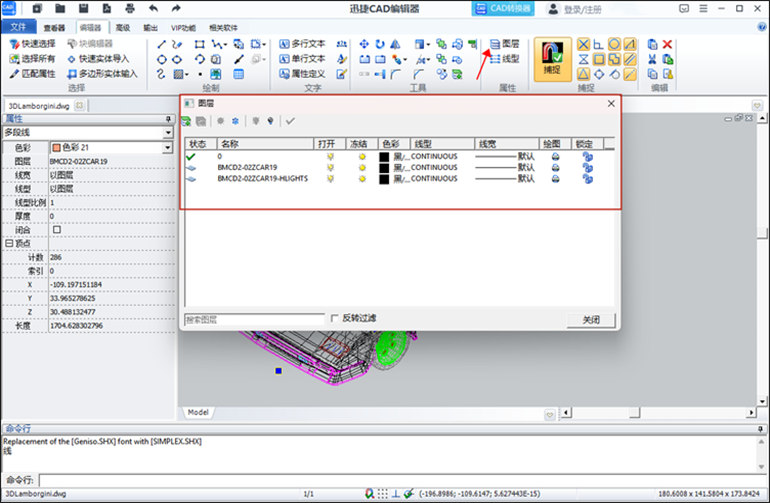Click 选择所有 to select all entities
770x503 pixels.
(x=32, y=58)
